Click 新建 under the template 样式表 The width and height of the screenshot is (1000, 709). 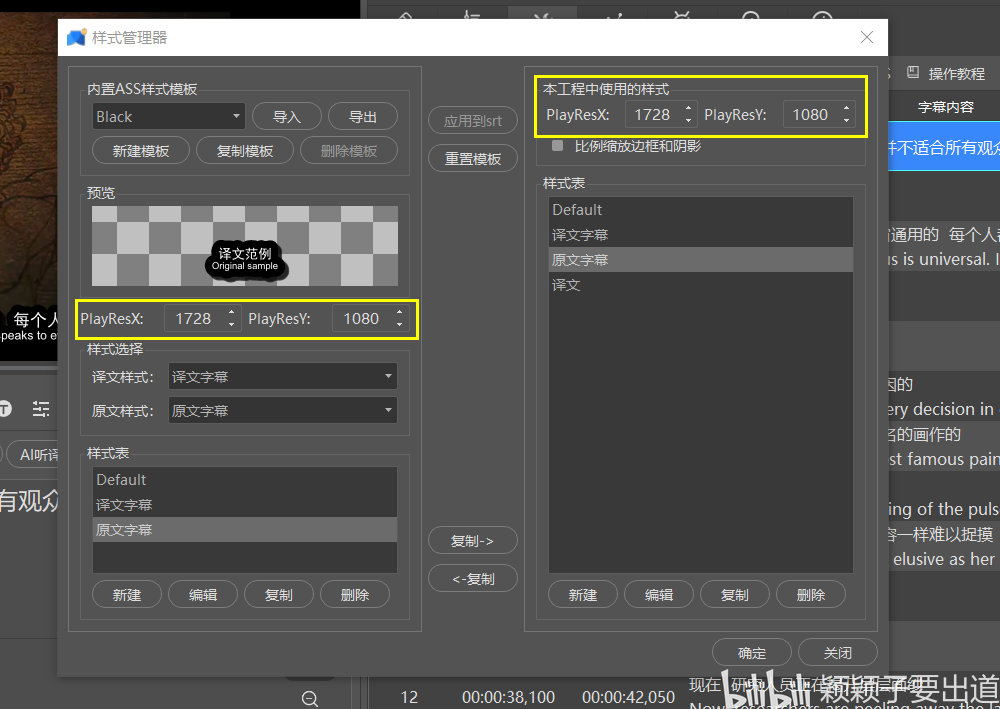tap(127, 595)
